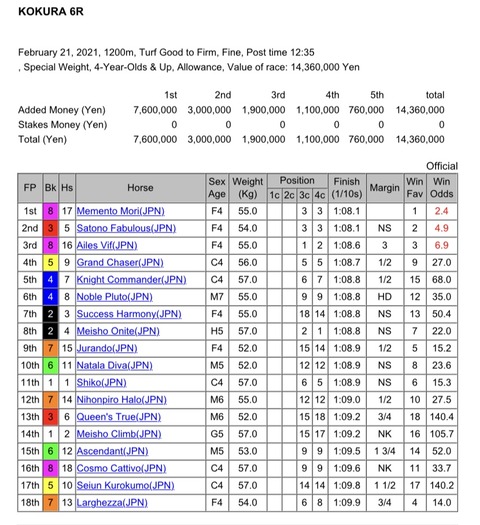Click the win odds 105.7 value
The image size is (480, 525).
click(442, 434)
